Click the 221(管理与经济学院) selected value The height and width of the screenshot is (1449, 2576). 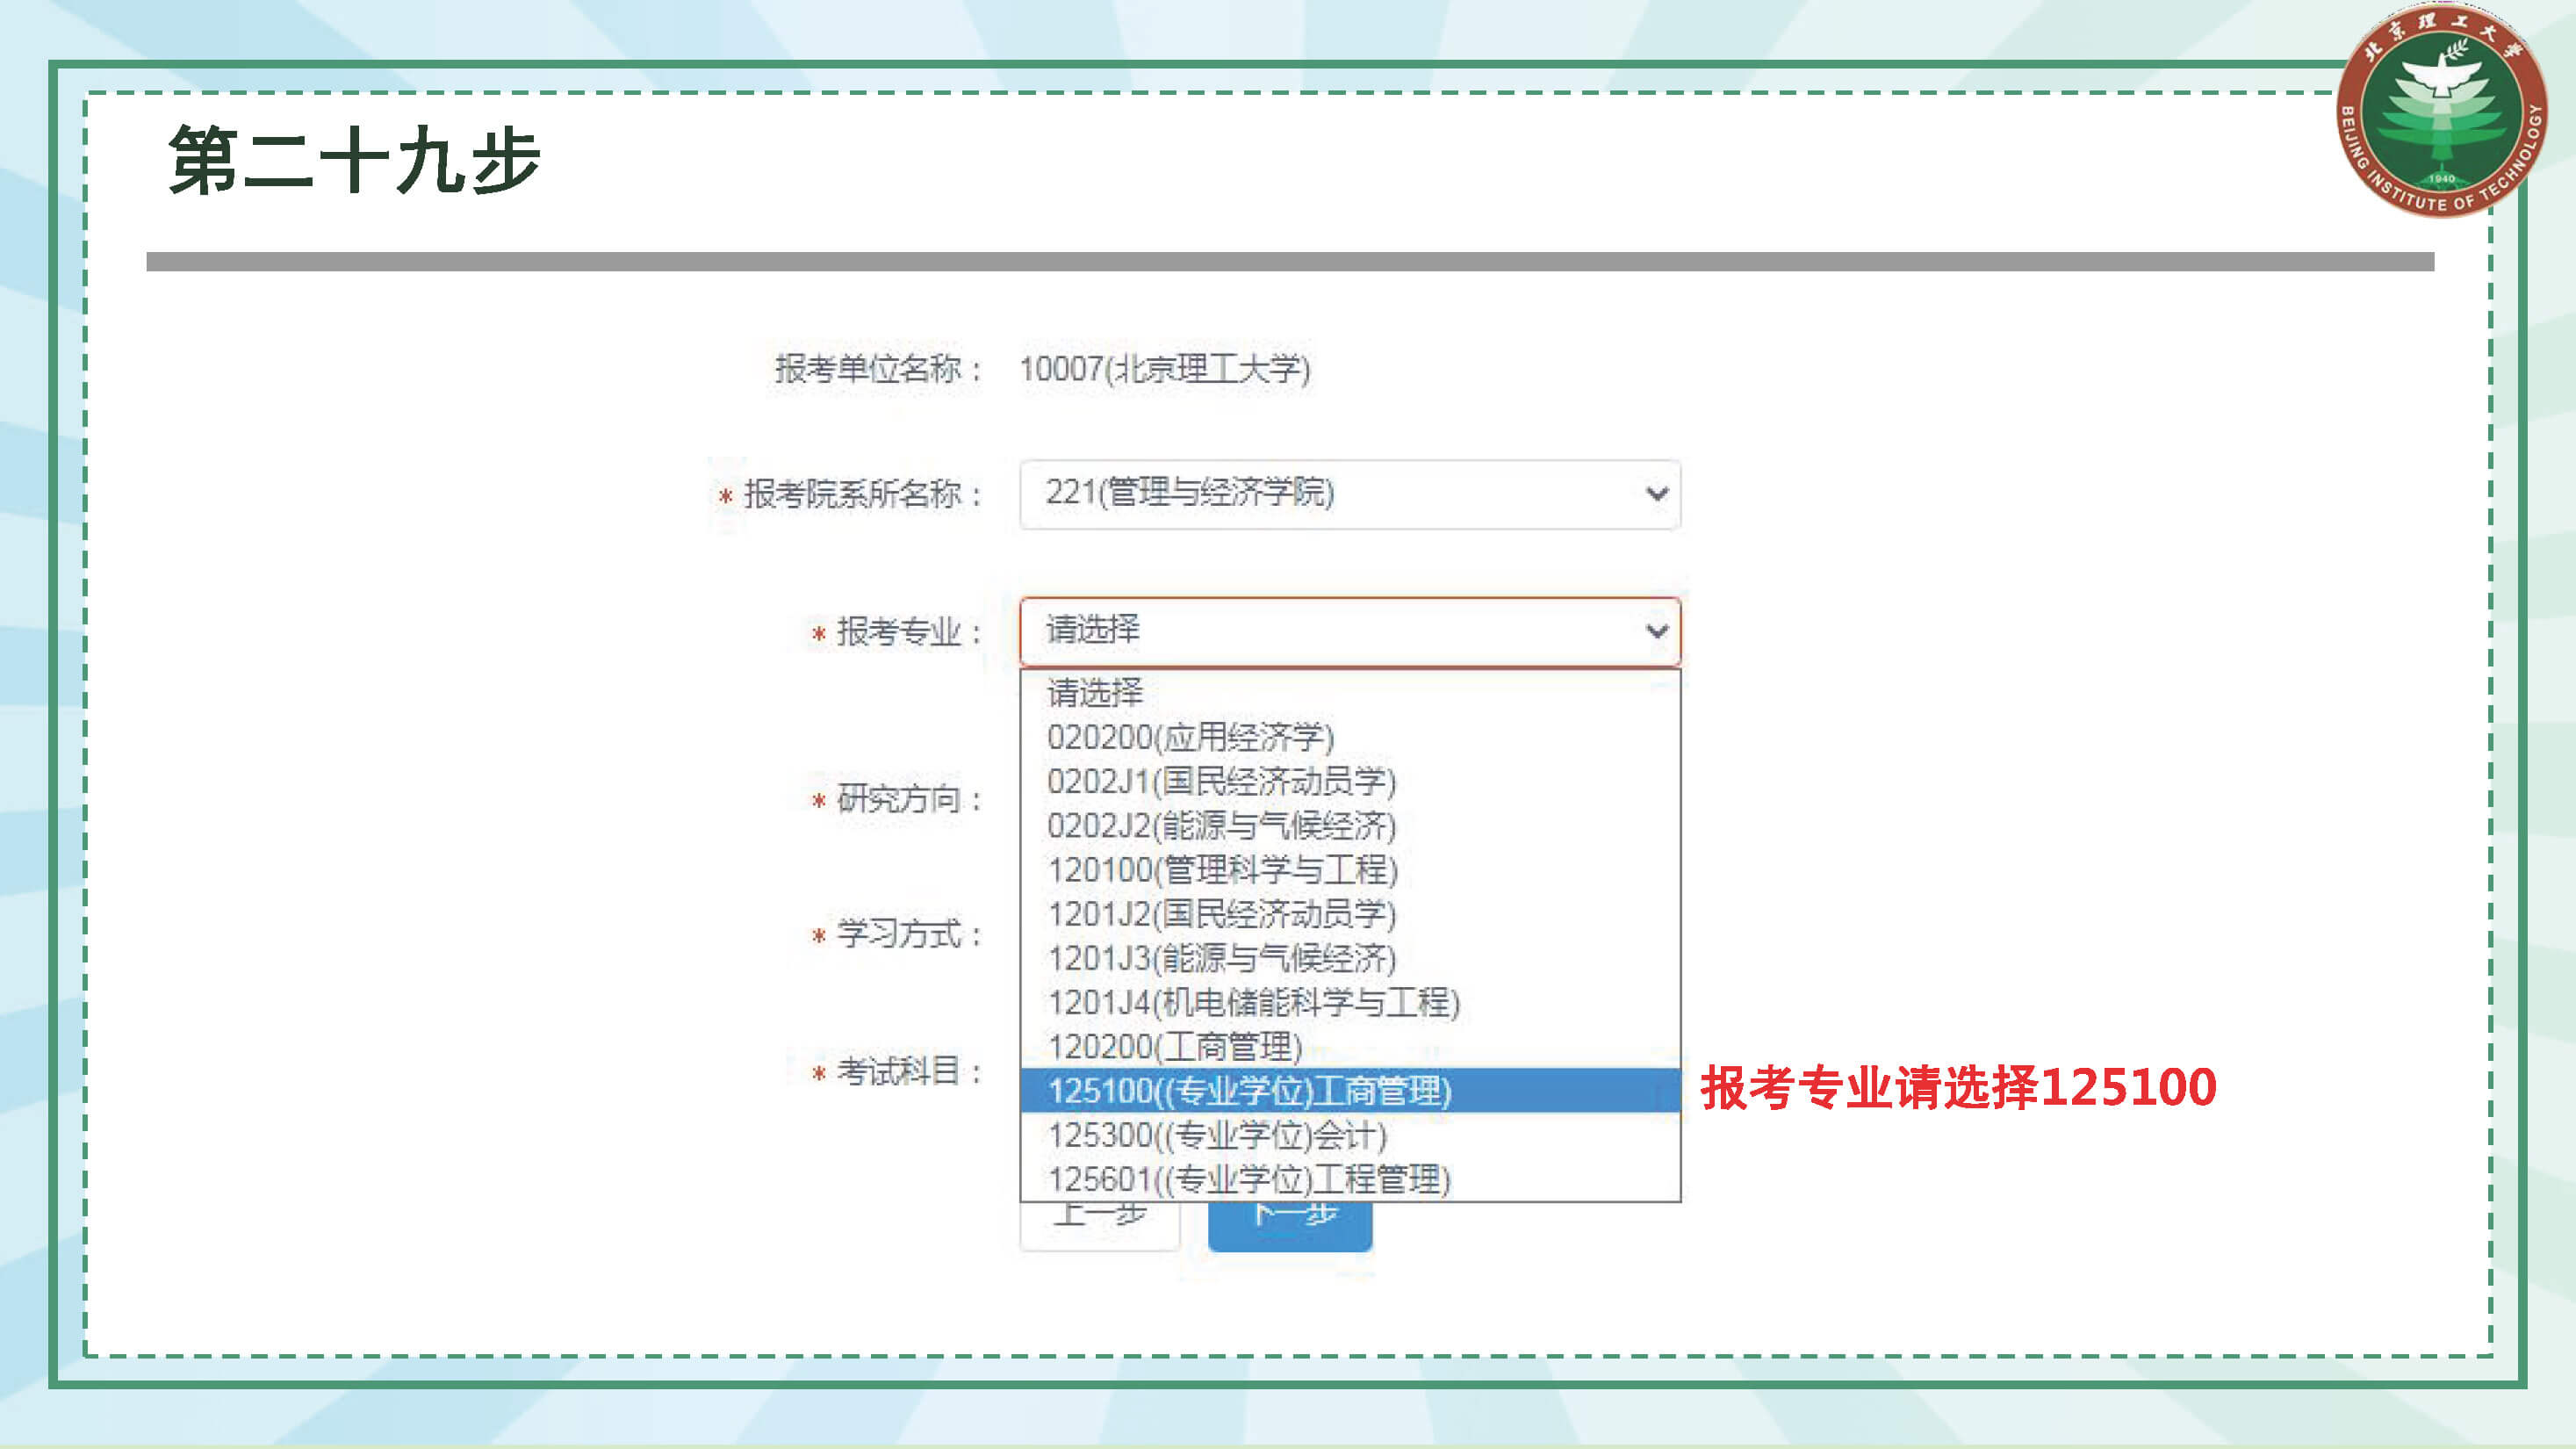tap(1190, 493)
